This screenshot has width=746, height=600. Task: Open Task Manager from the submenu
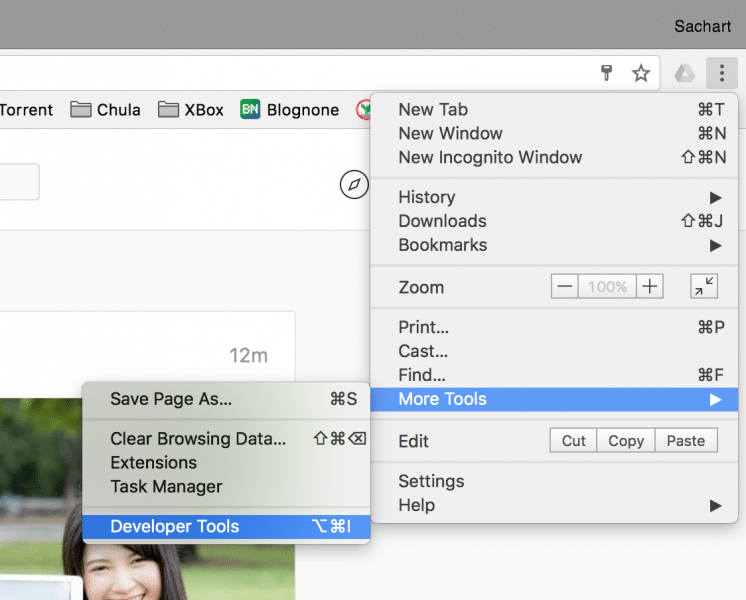(226, 486)
